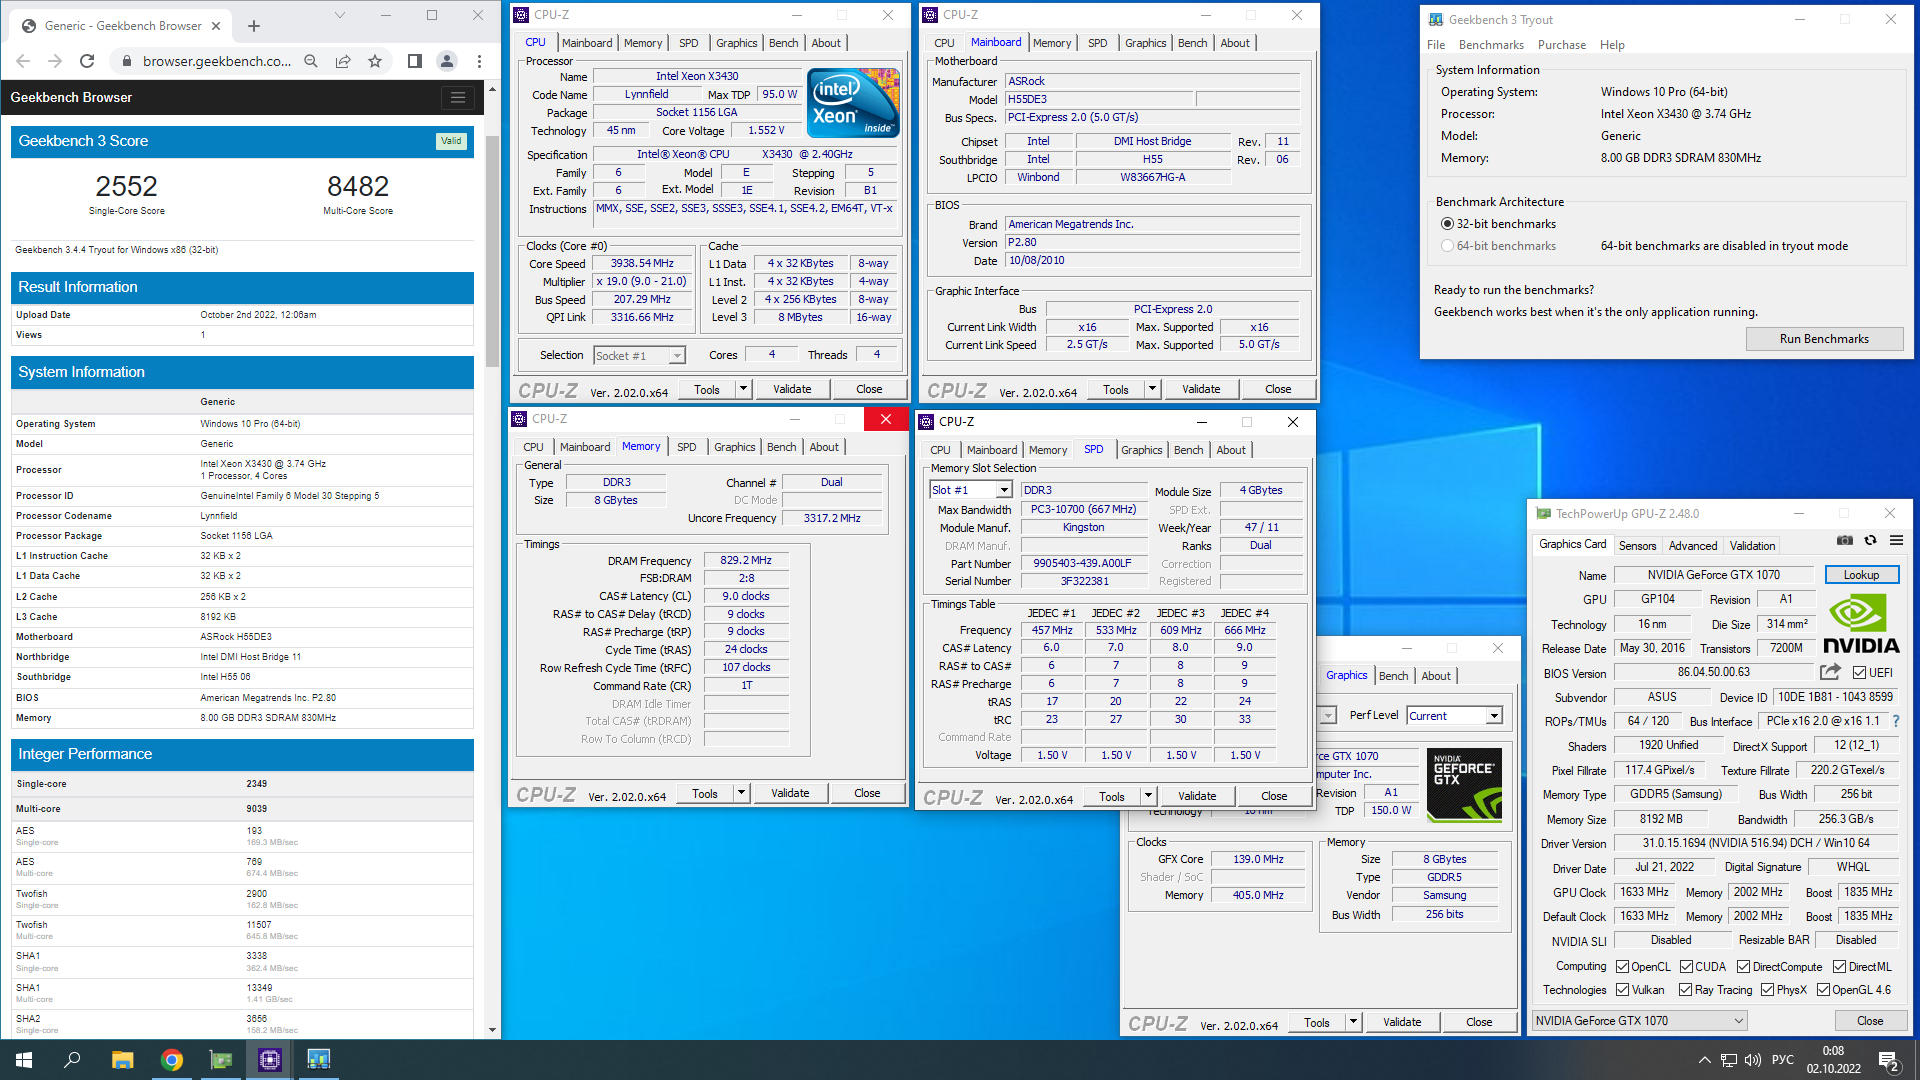Open the Socket #1 selection dropdown
Viewport: 1920px width, 1080px height.
tap(639, 356)
